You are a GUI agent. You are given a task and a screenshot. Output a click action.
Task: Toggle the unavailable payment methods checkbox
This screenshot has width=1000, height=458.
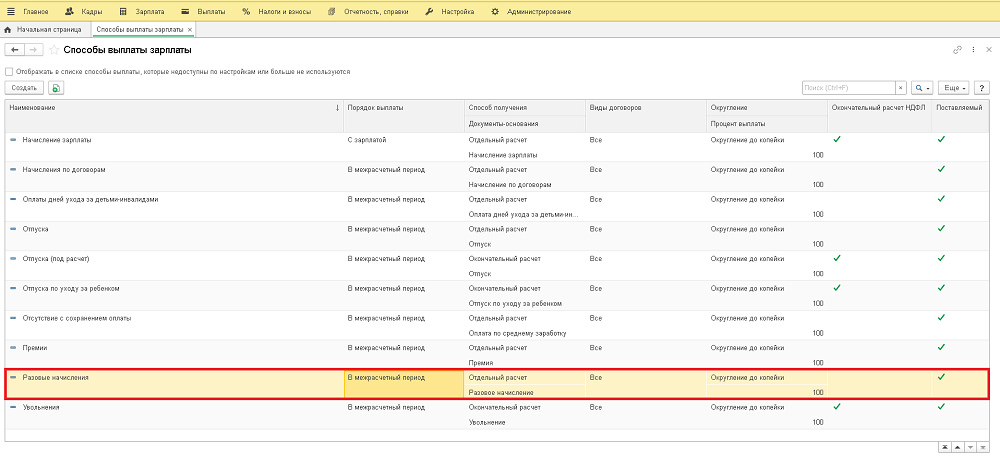[9, 72]
